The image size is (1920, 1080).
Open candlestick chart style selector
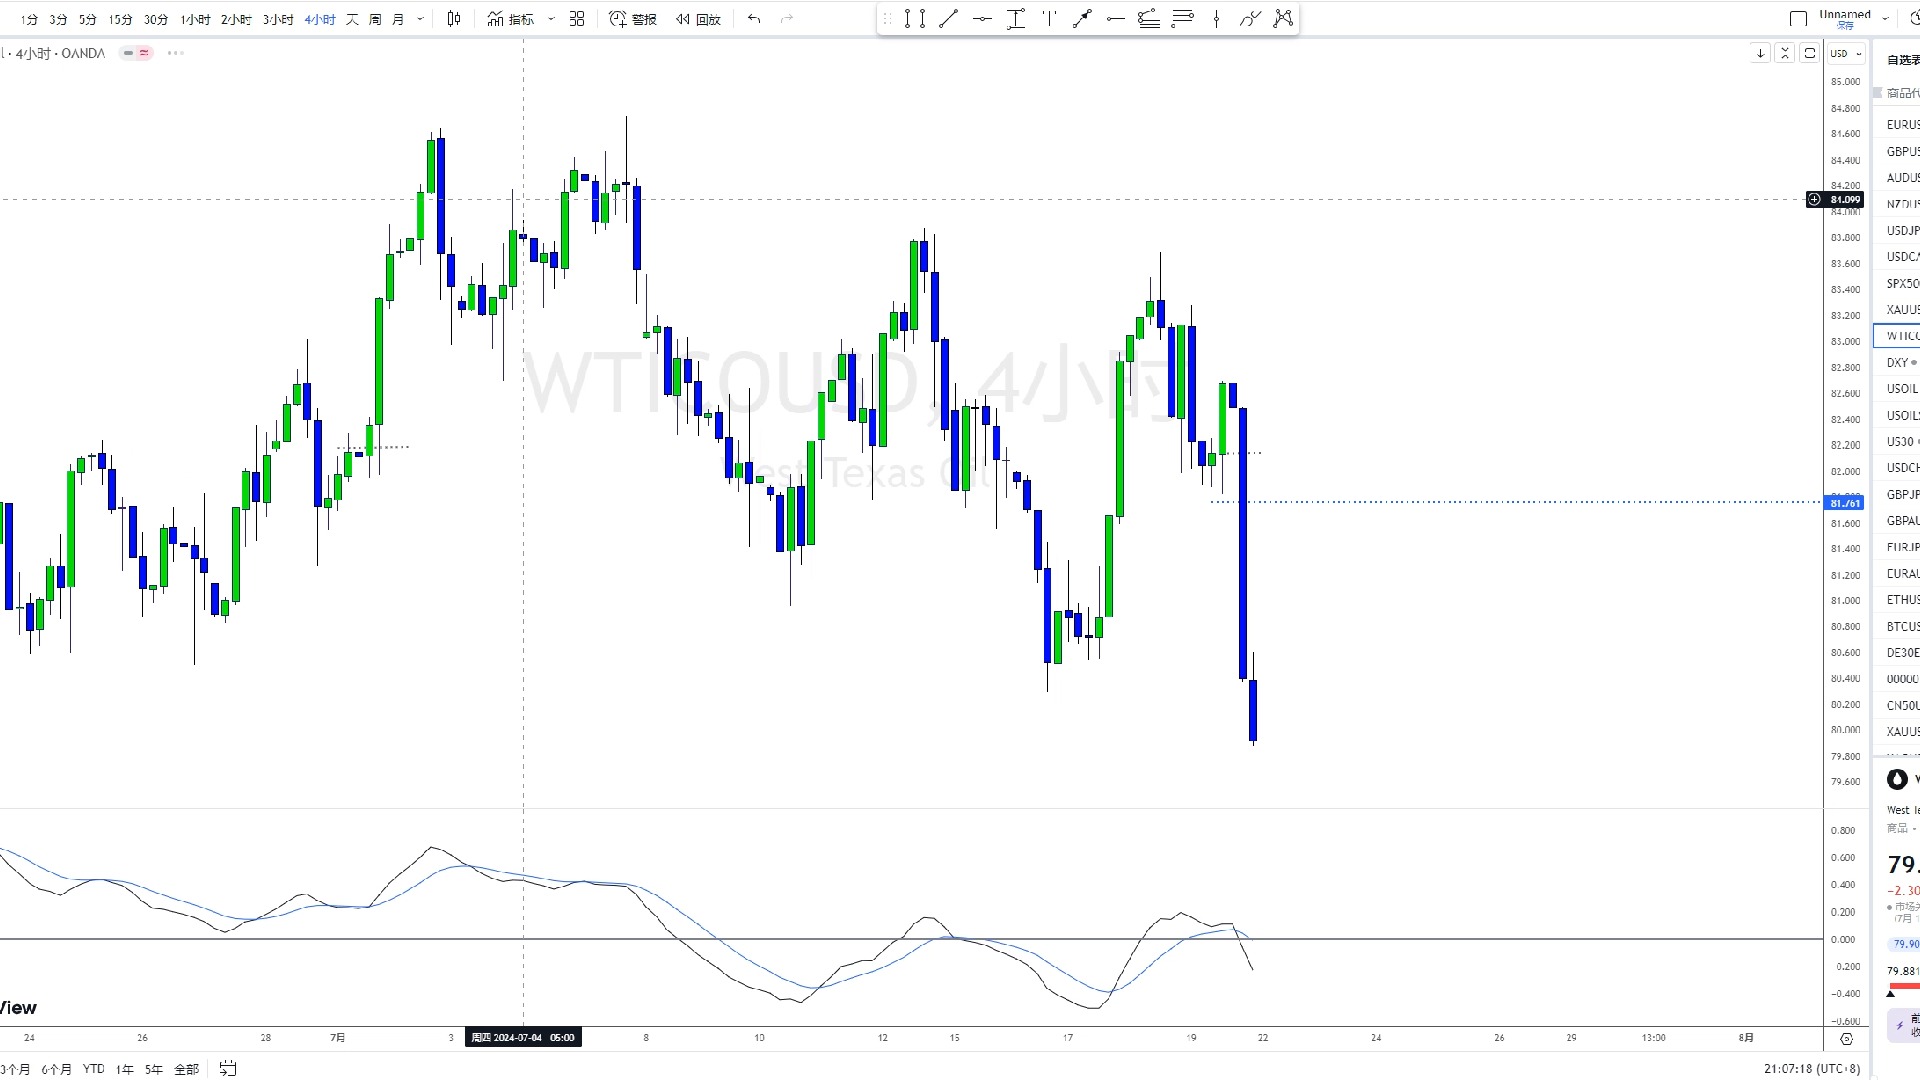pos(454,19)
